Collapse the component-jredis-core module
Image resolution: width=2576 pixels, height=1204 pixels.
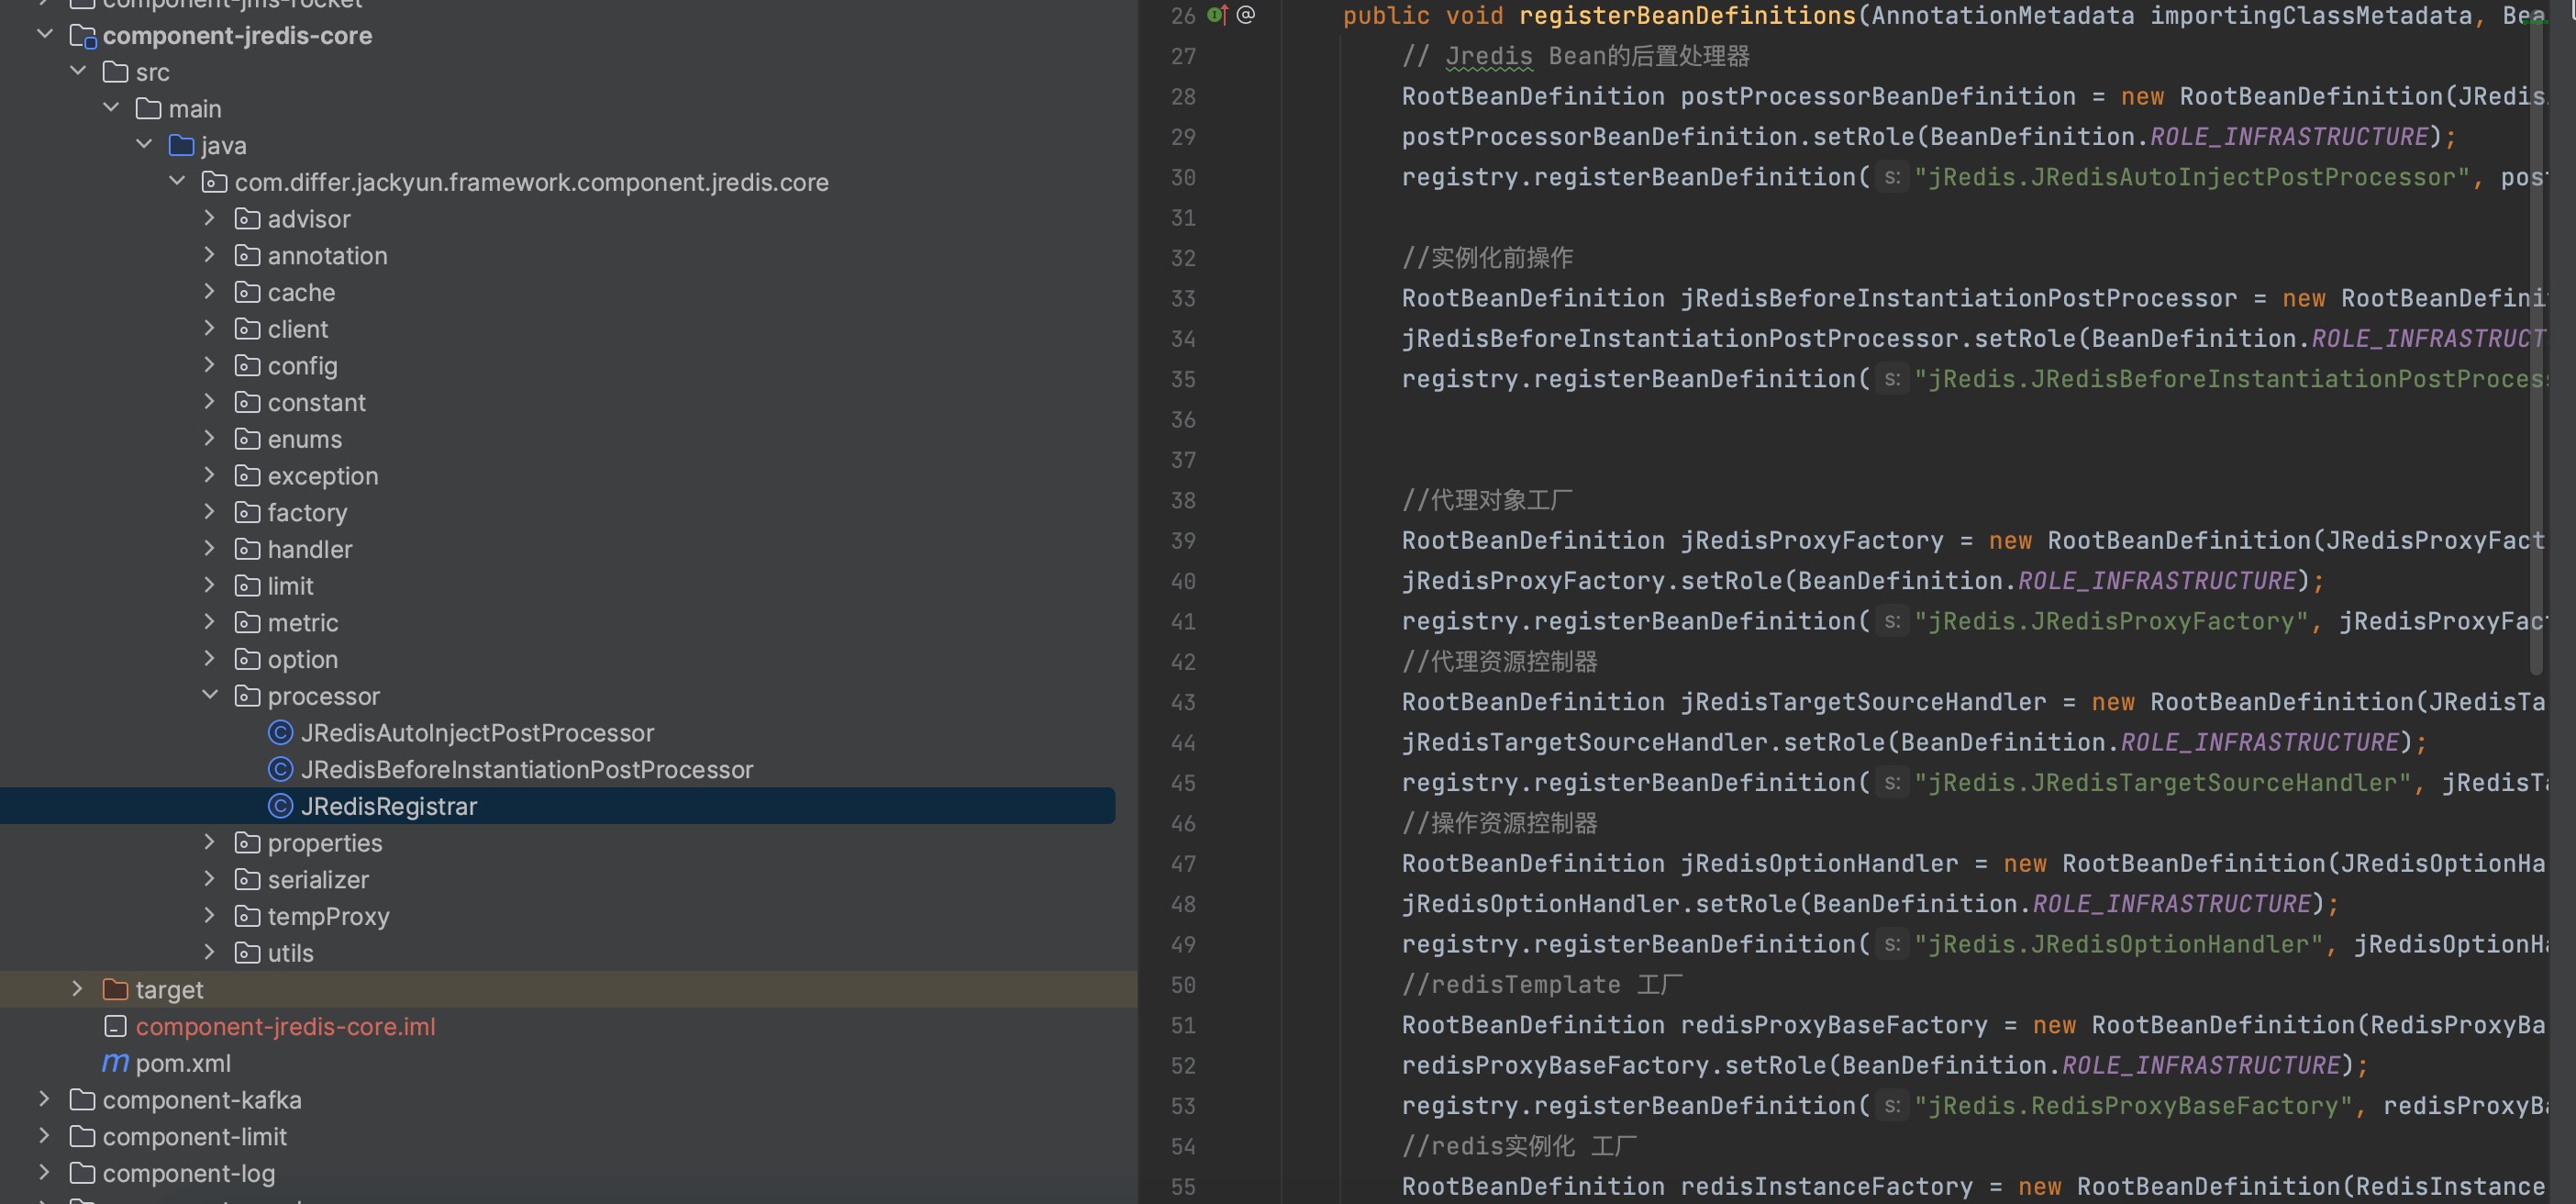coord(45,35)
